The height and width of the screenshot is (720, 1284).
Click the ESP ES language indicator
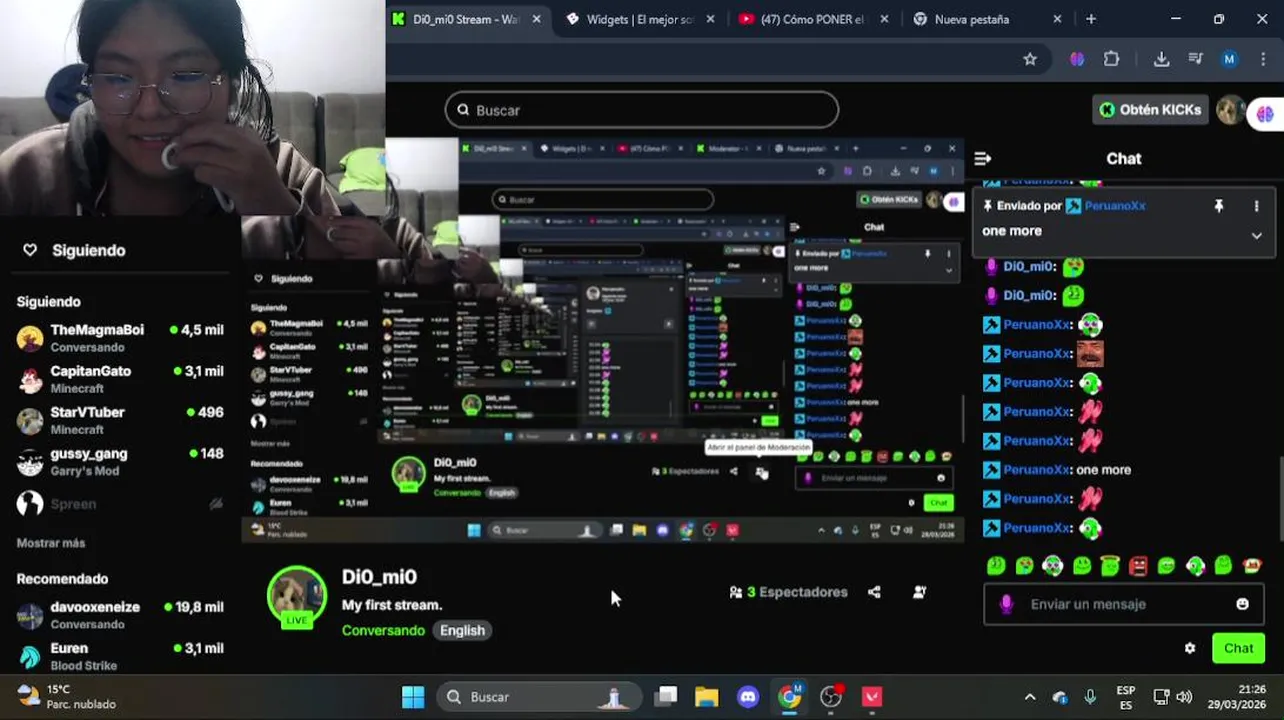(1126, 697)
